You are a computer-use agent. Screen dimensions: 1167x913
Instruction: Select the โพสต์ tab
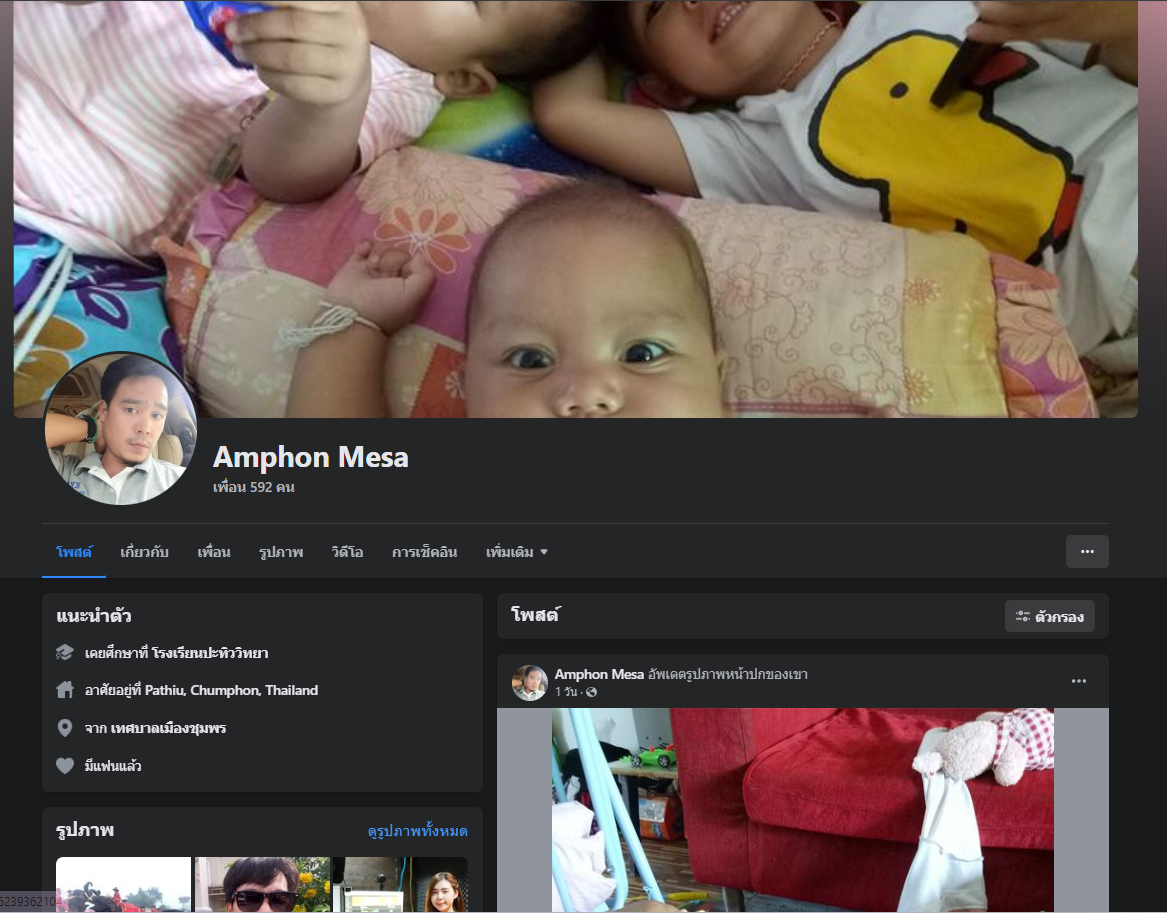[74, 552]
